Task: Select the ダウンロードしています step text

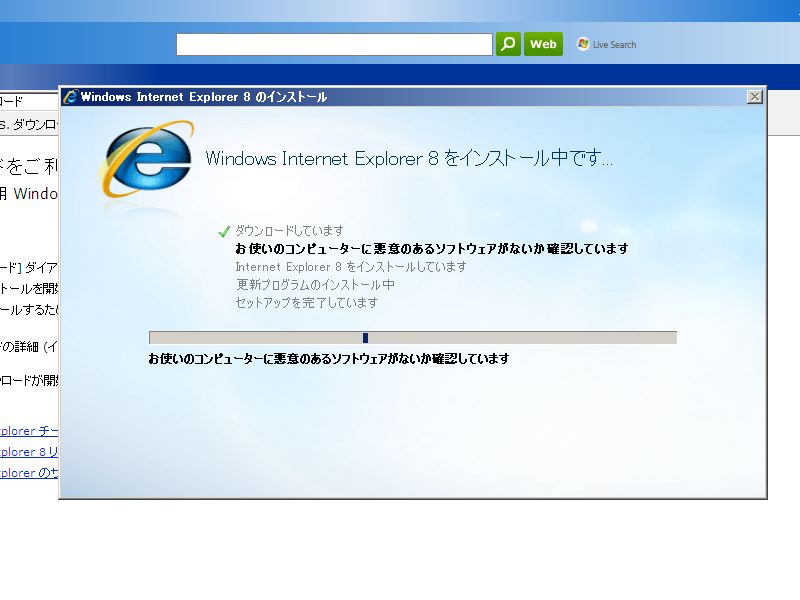Action: tap(289, 231)
